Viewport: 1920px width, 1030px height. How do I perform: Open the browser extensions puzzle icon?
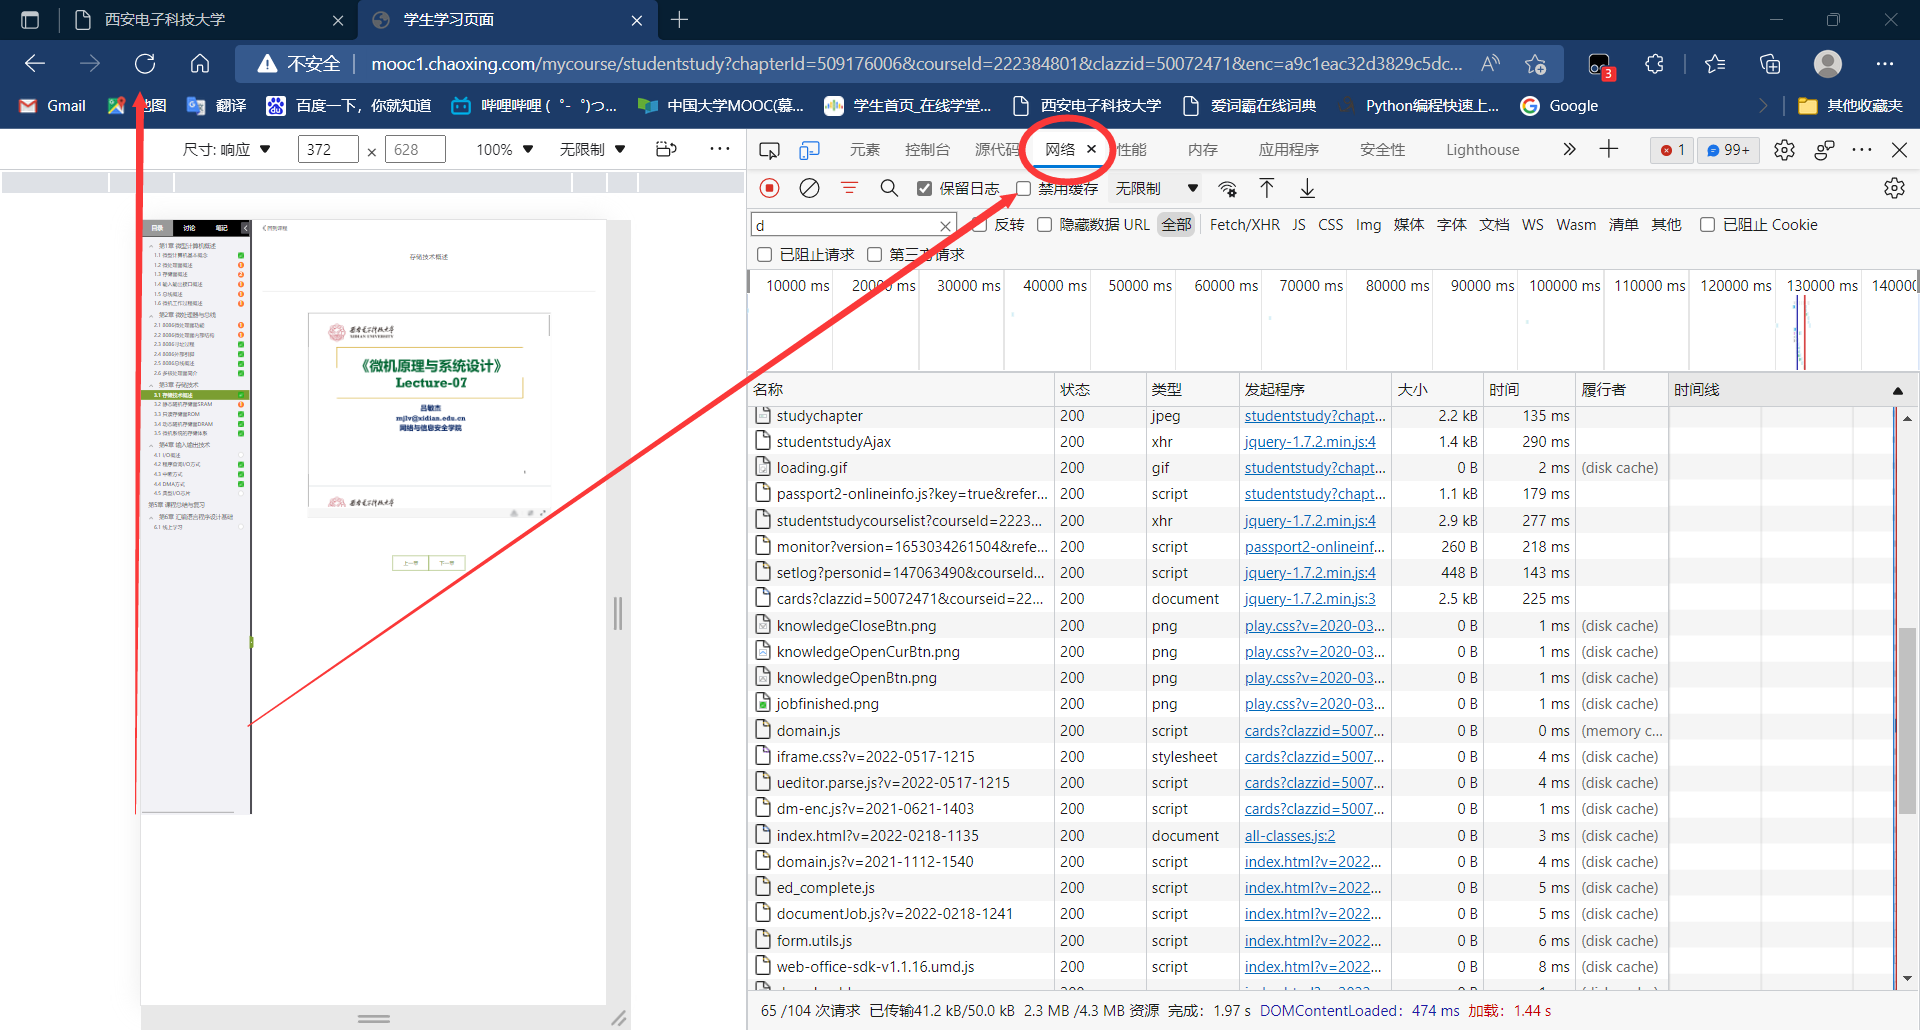pos(1655,64)
